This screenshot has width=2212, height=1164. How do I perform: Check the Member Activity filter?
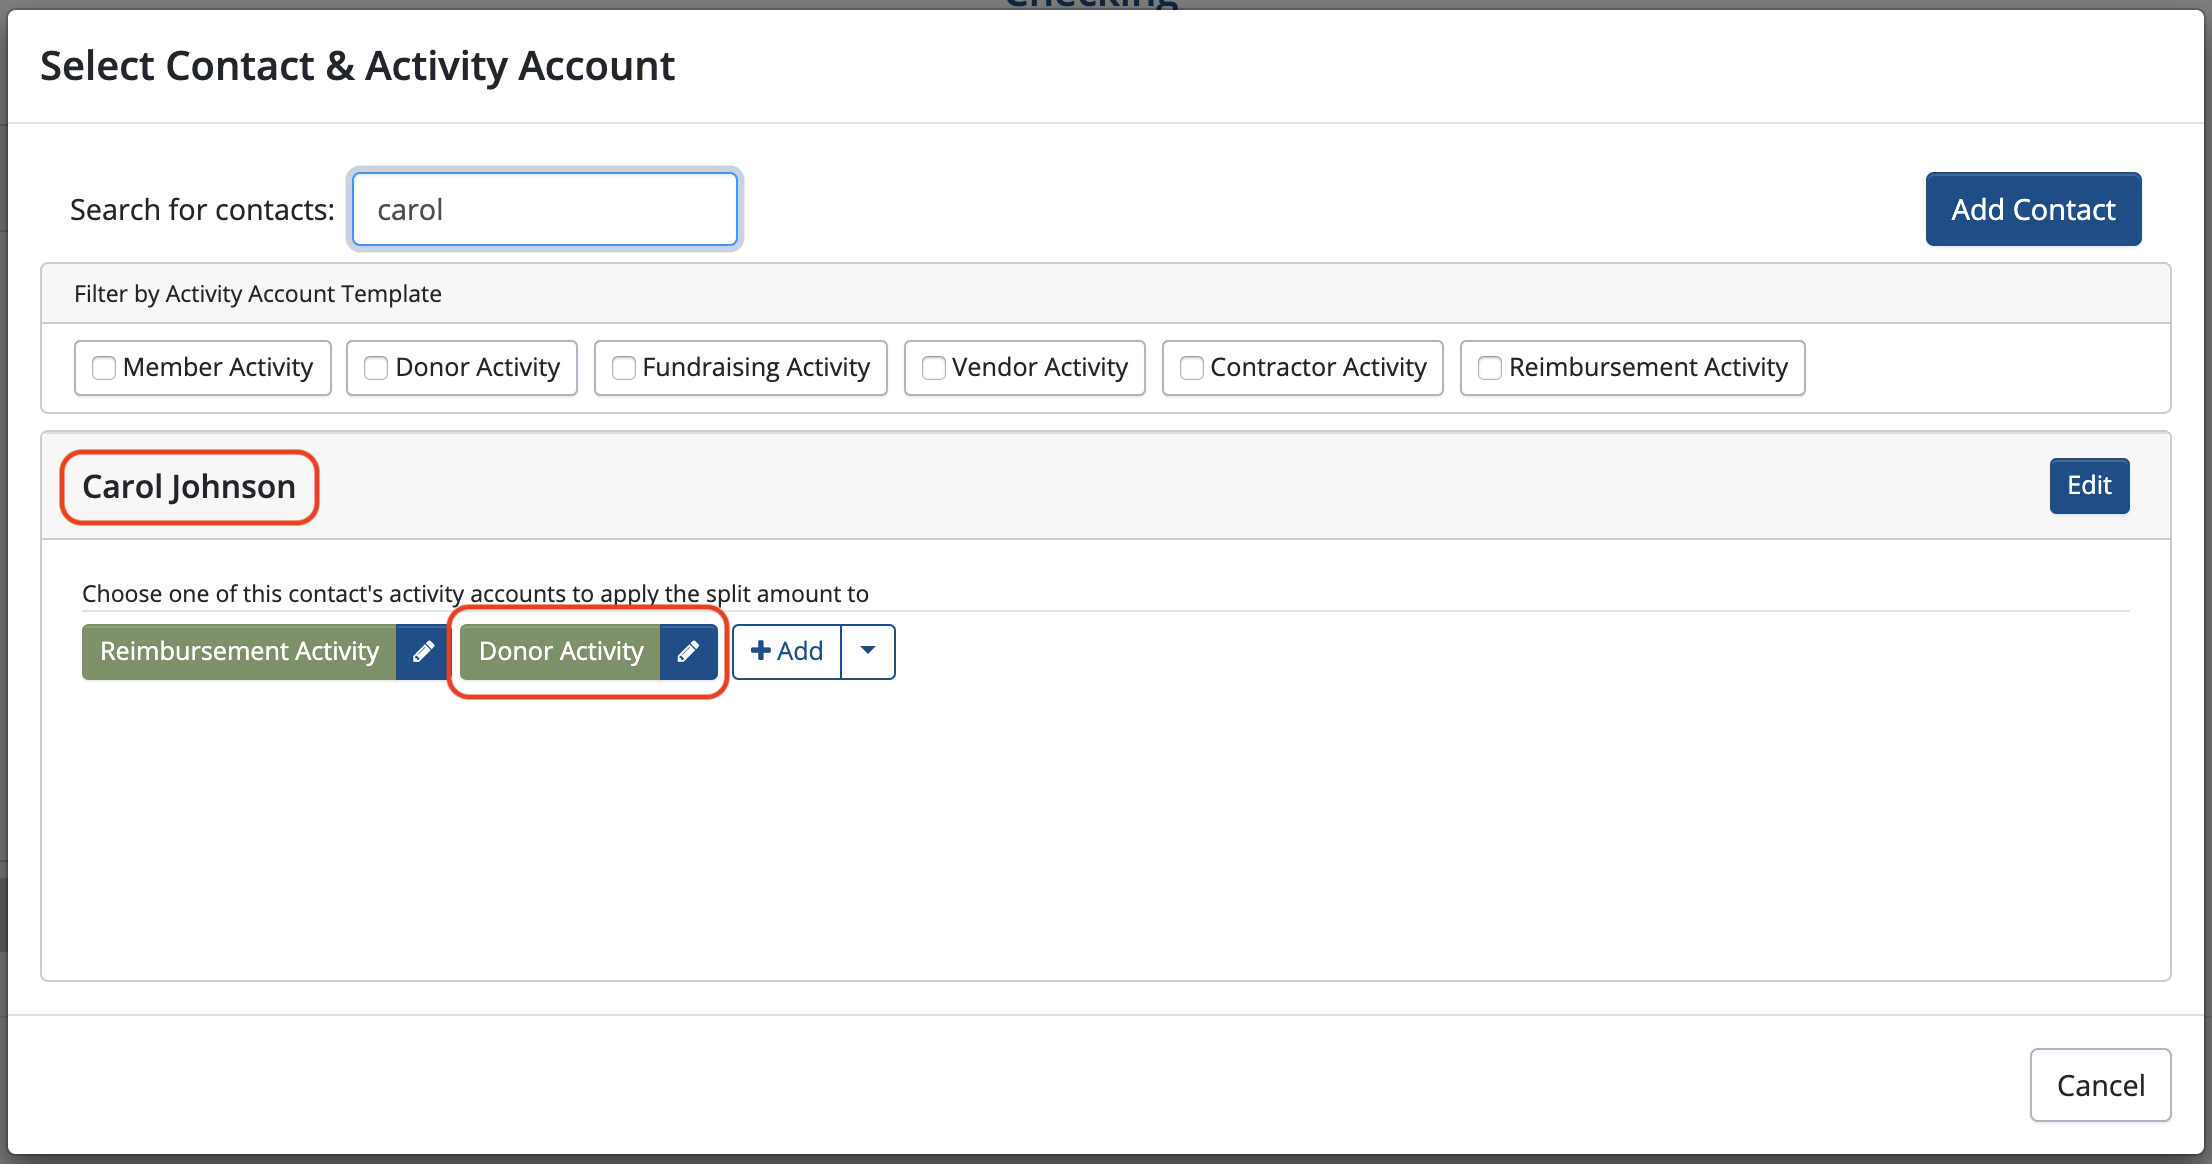104,368
